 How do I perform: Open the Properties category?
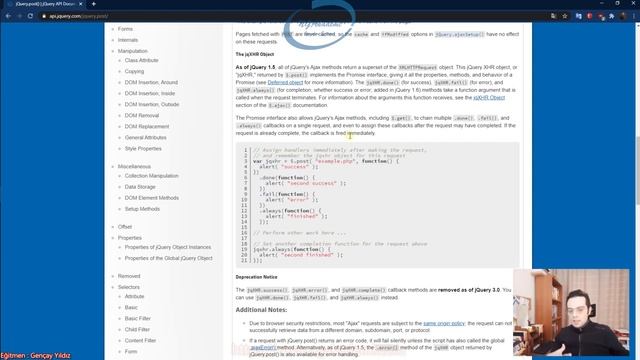click(x=130, y=238)
